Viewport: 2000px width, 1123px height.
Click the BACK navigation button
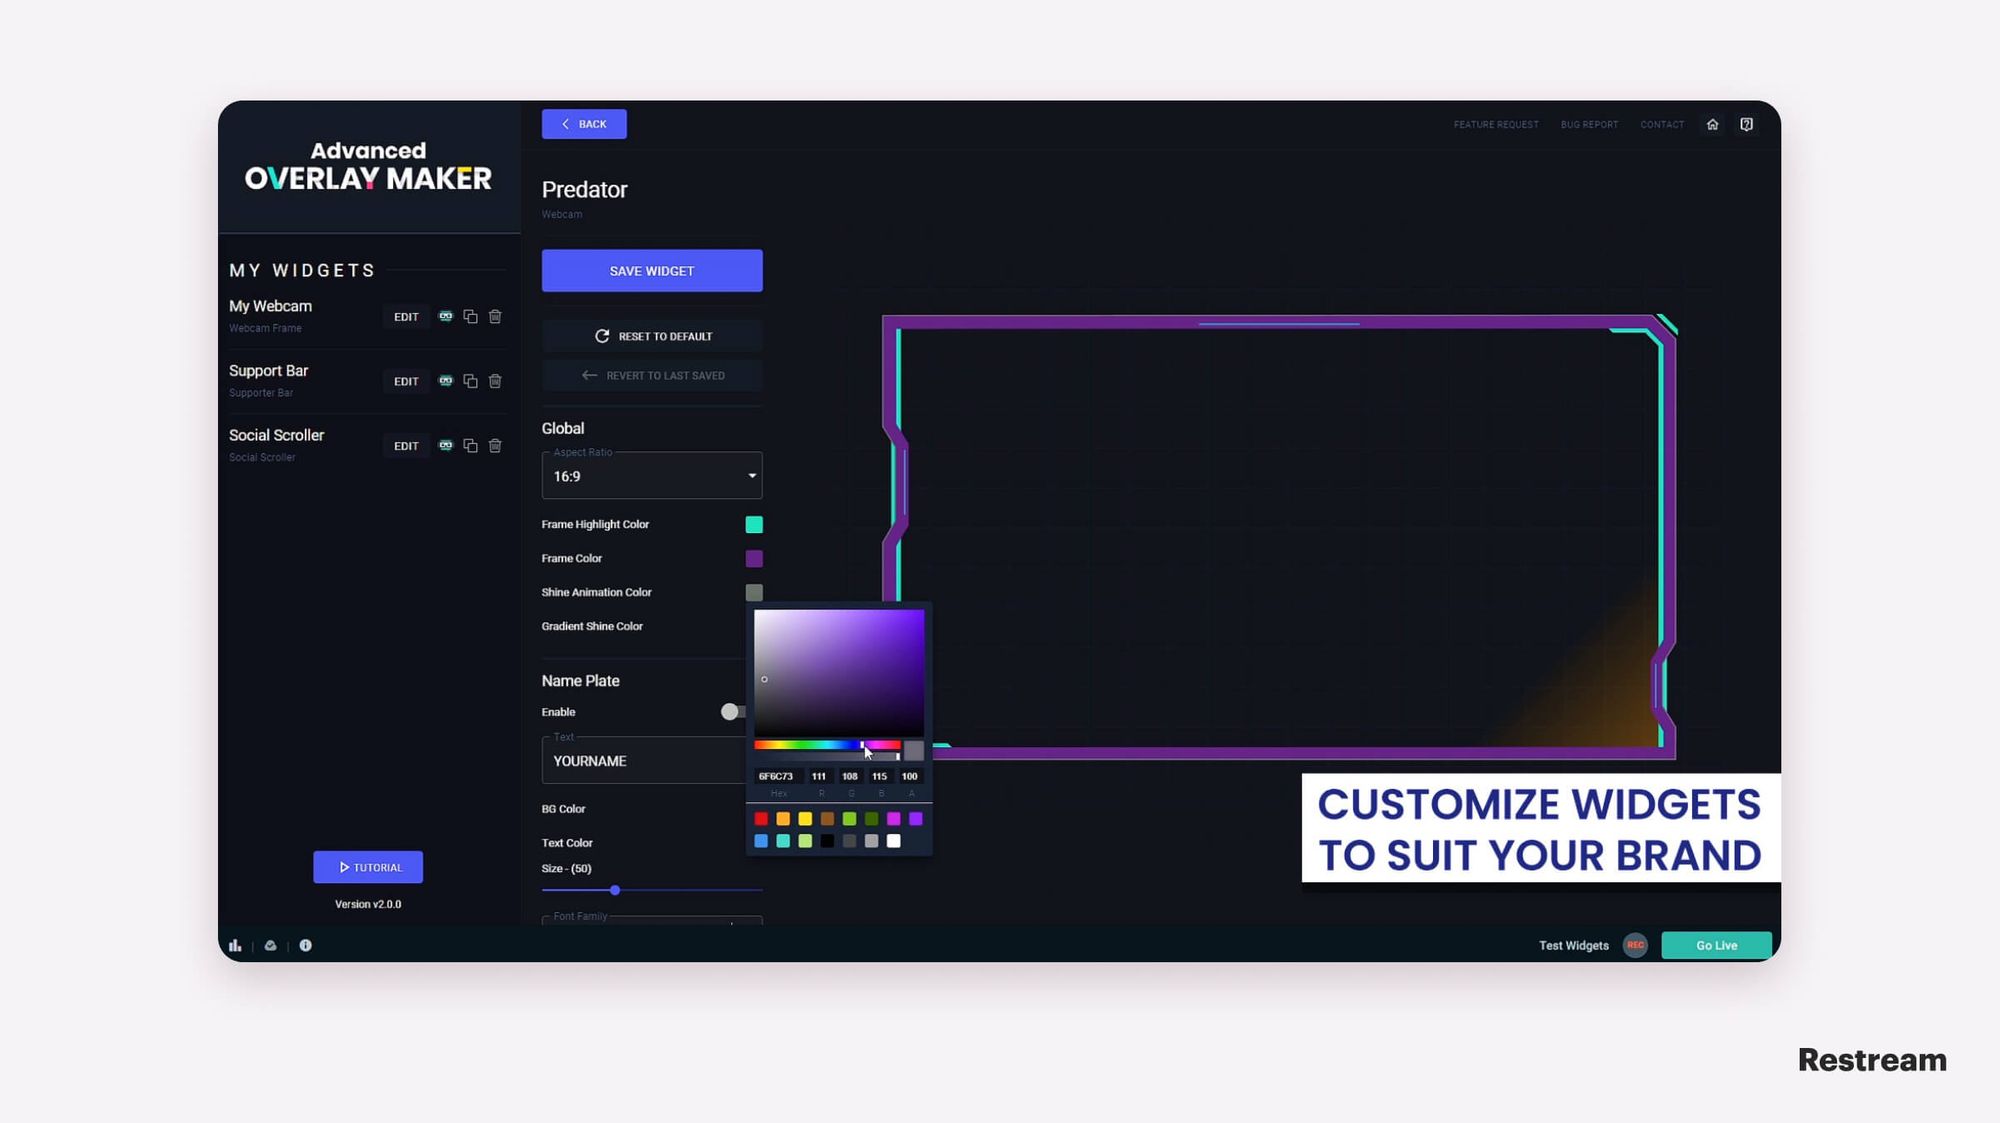(x=584, y=124)
